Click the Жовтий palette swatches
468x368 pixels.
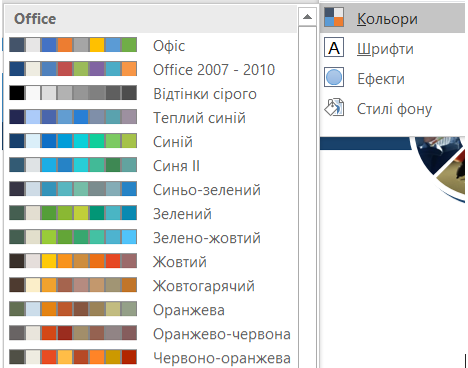73,261
